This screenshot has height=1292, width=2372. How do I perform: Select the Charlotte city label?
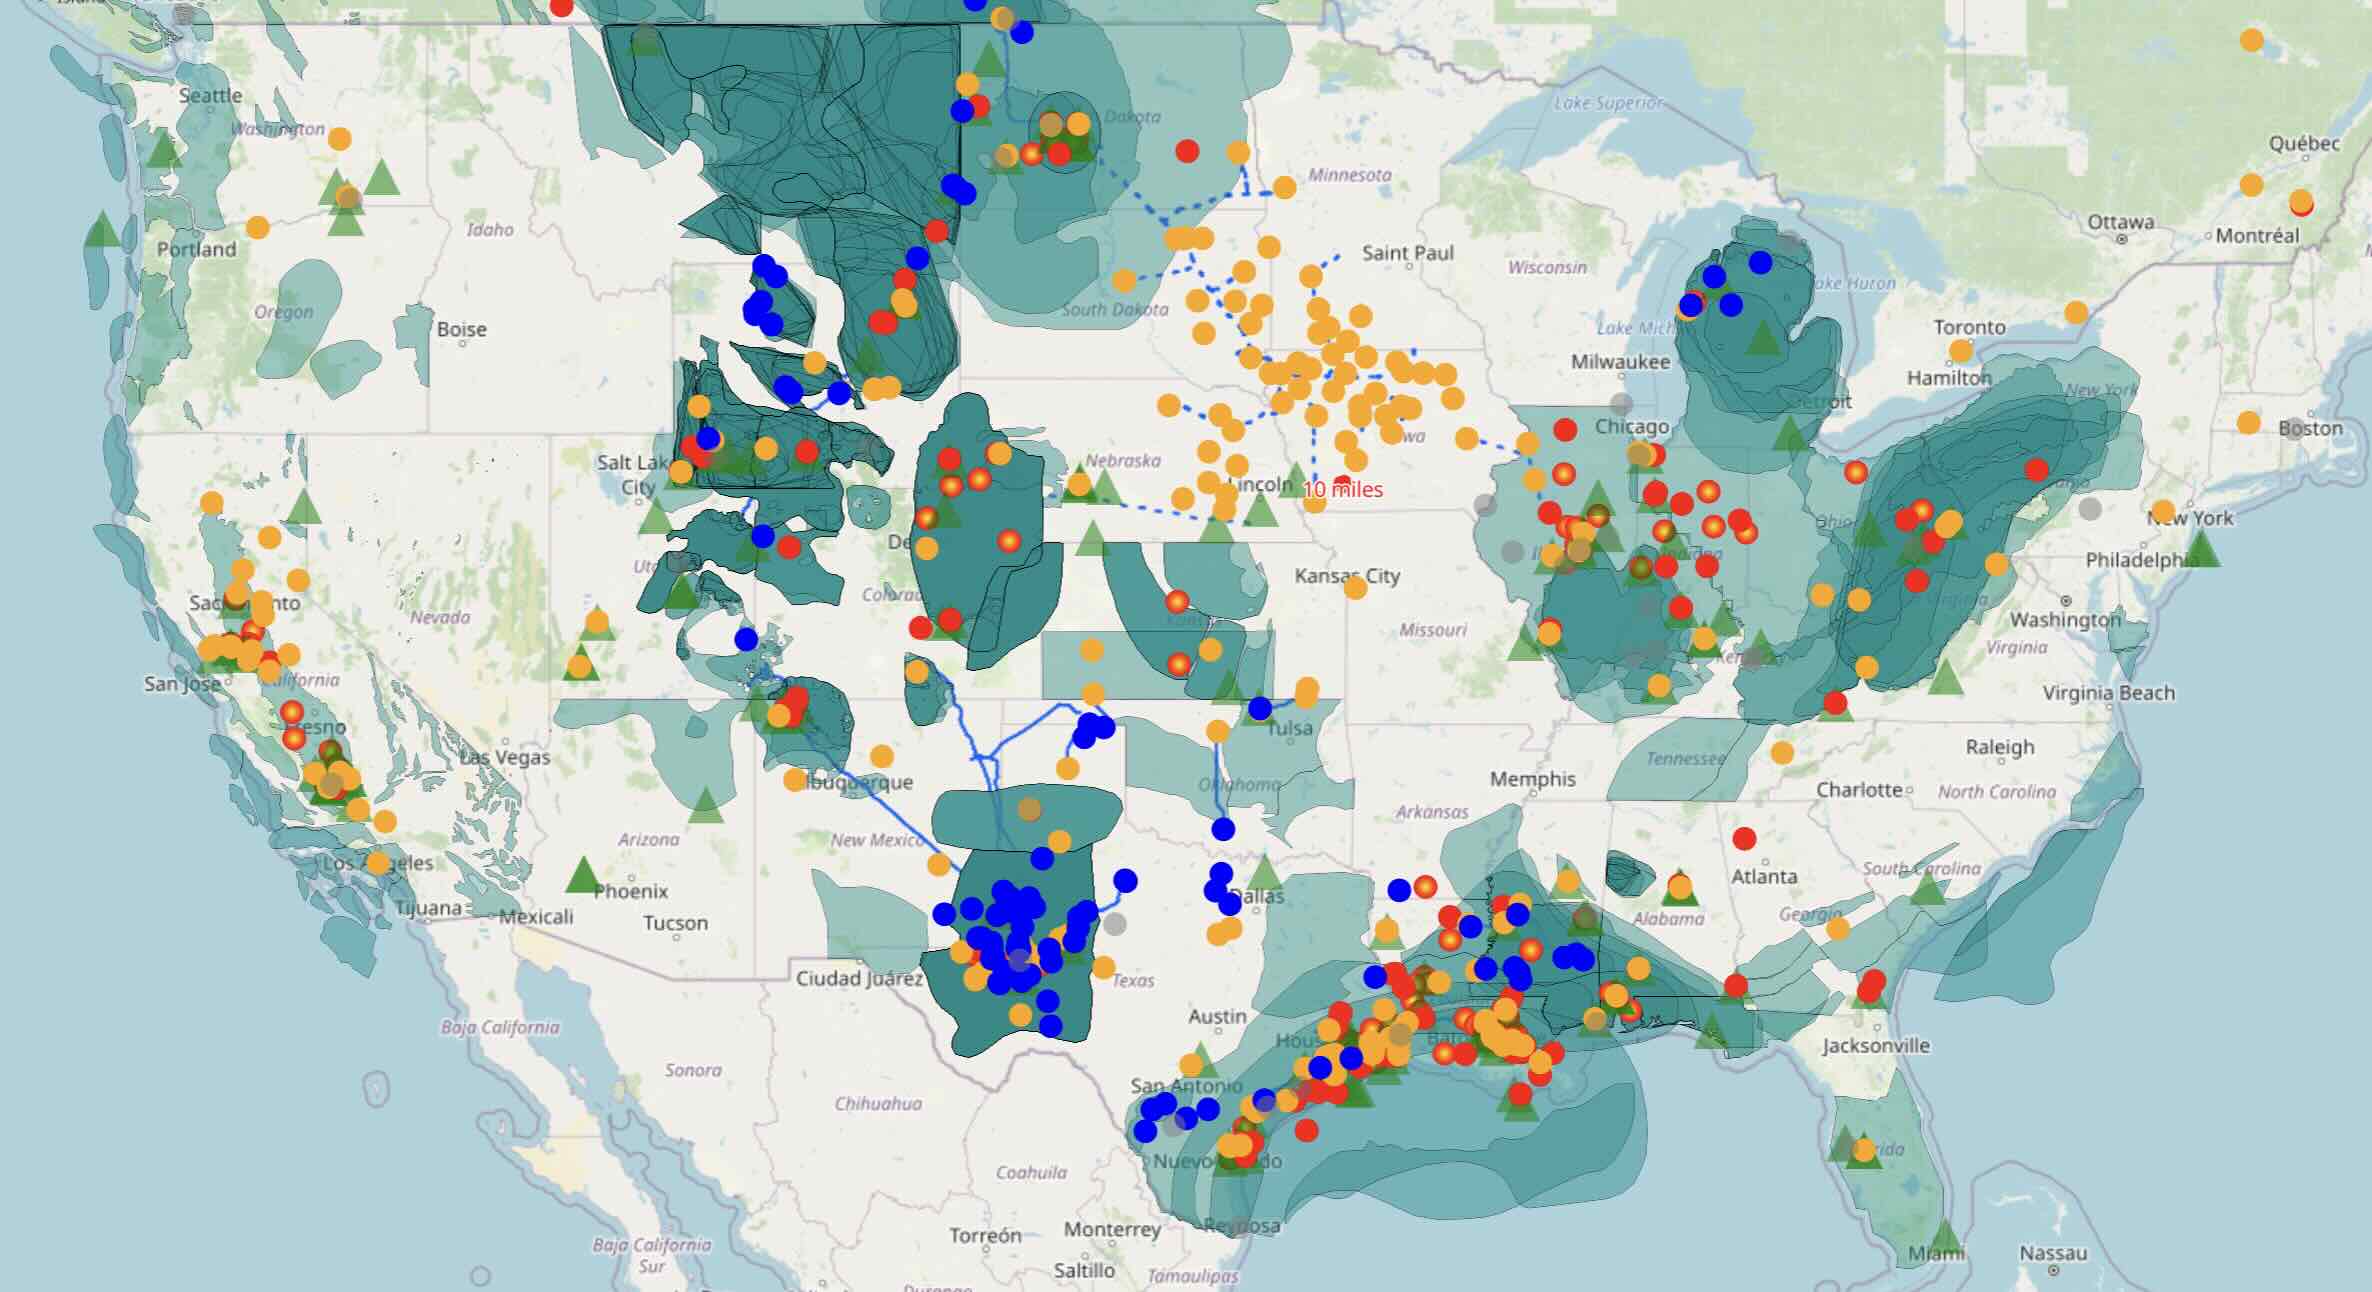pos(1859,790)
